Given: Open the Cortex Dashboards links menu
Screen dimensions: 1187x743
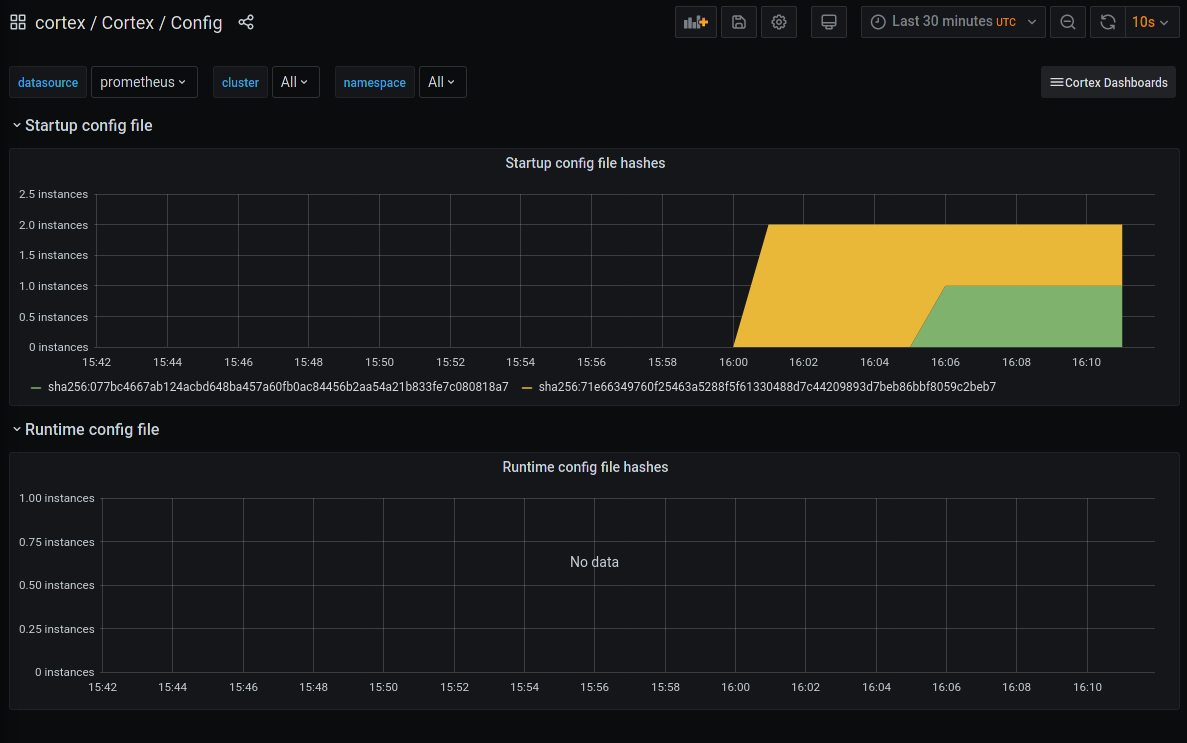Looking at the screenshot, I should (1108, 82).
